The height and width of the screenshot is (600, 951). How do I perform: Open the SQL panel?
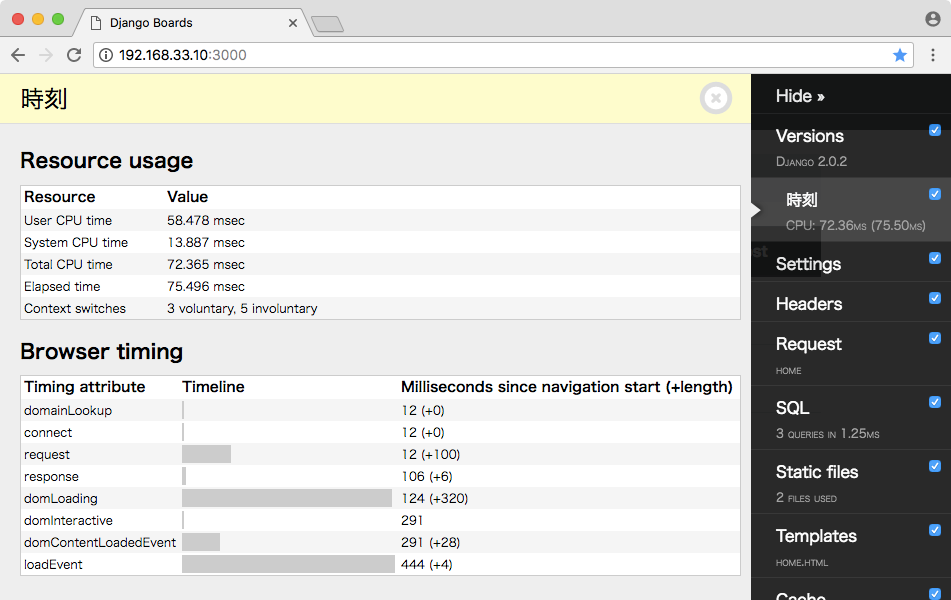point(793,408)
